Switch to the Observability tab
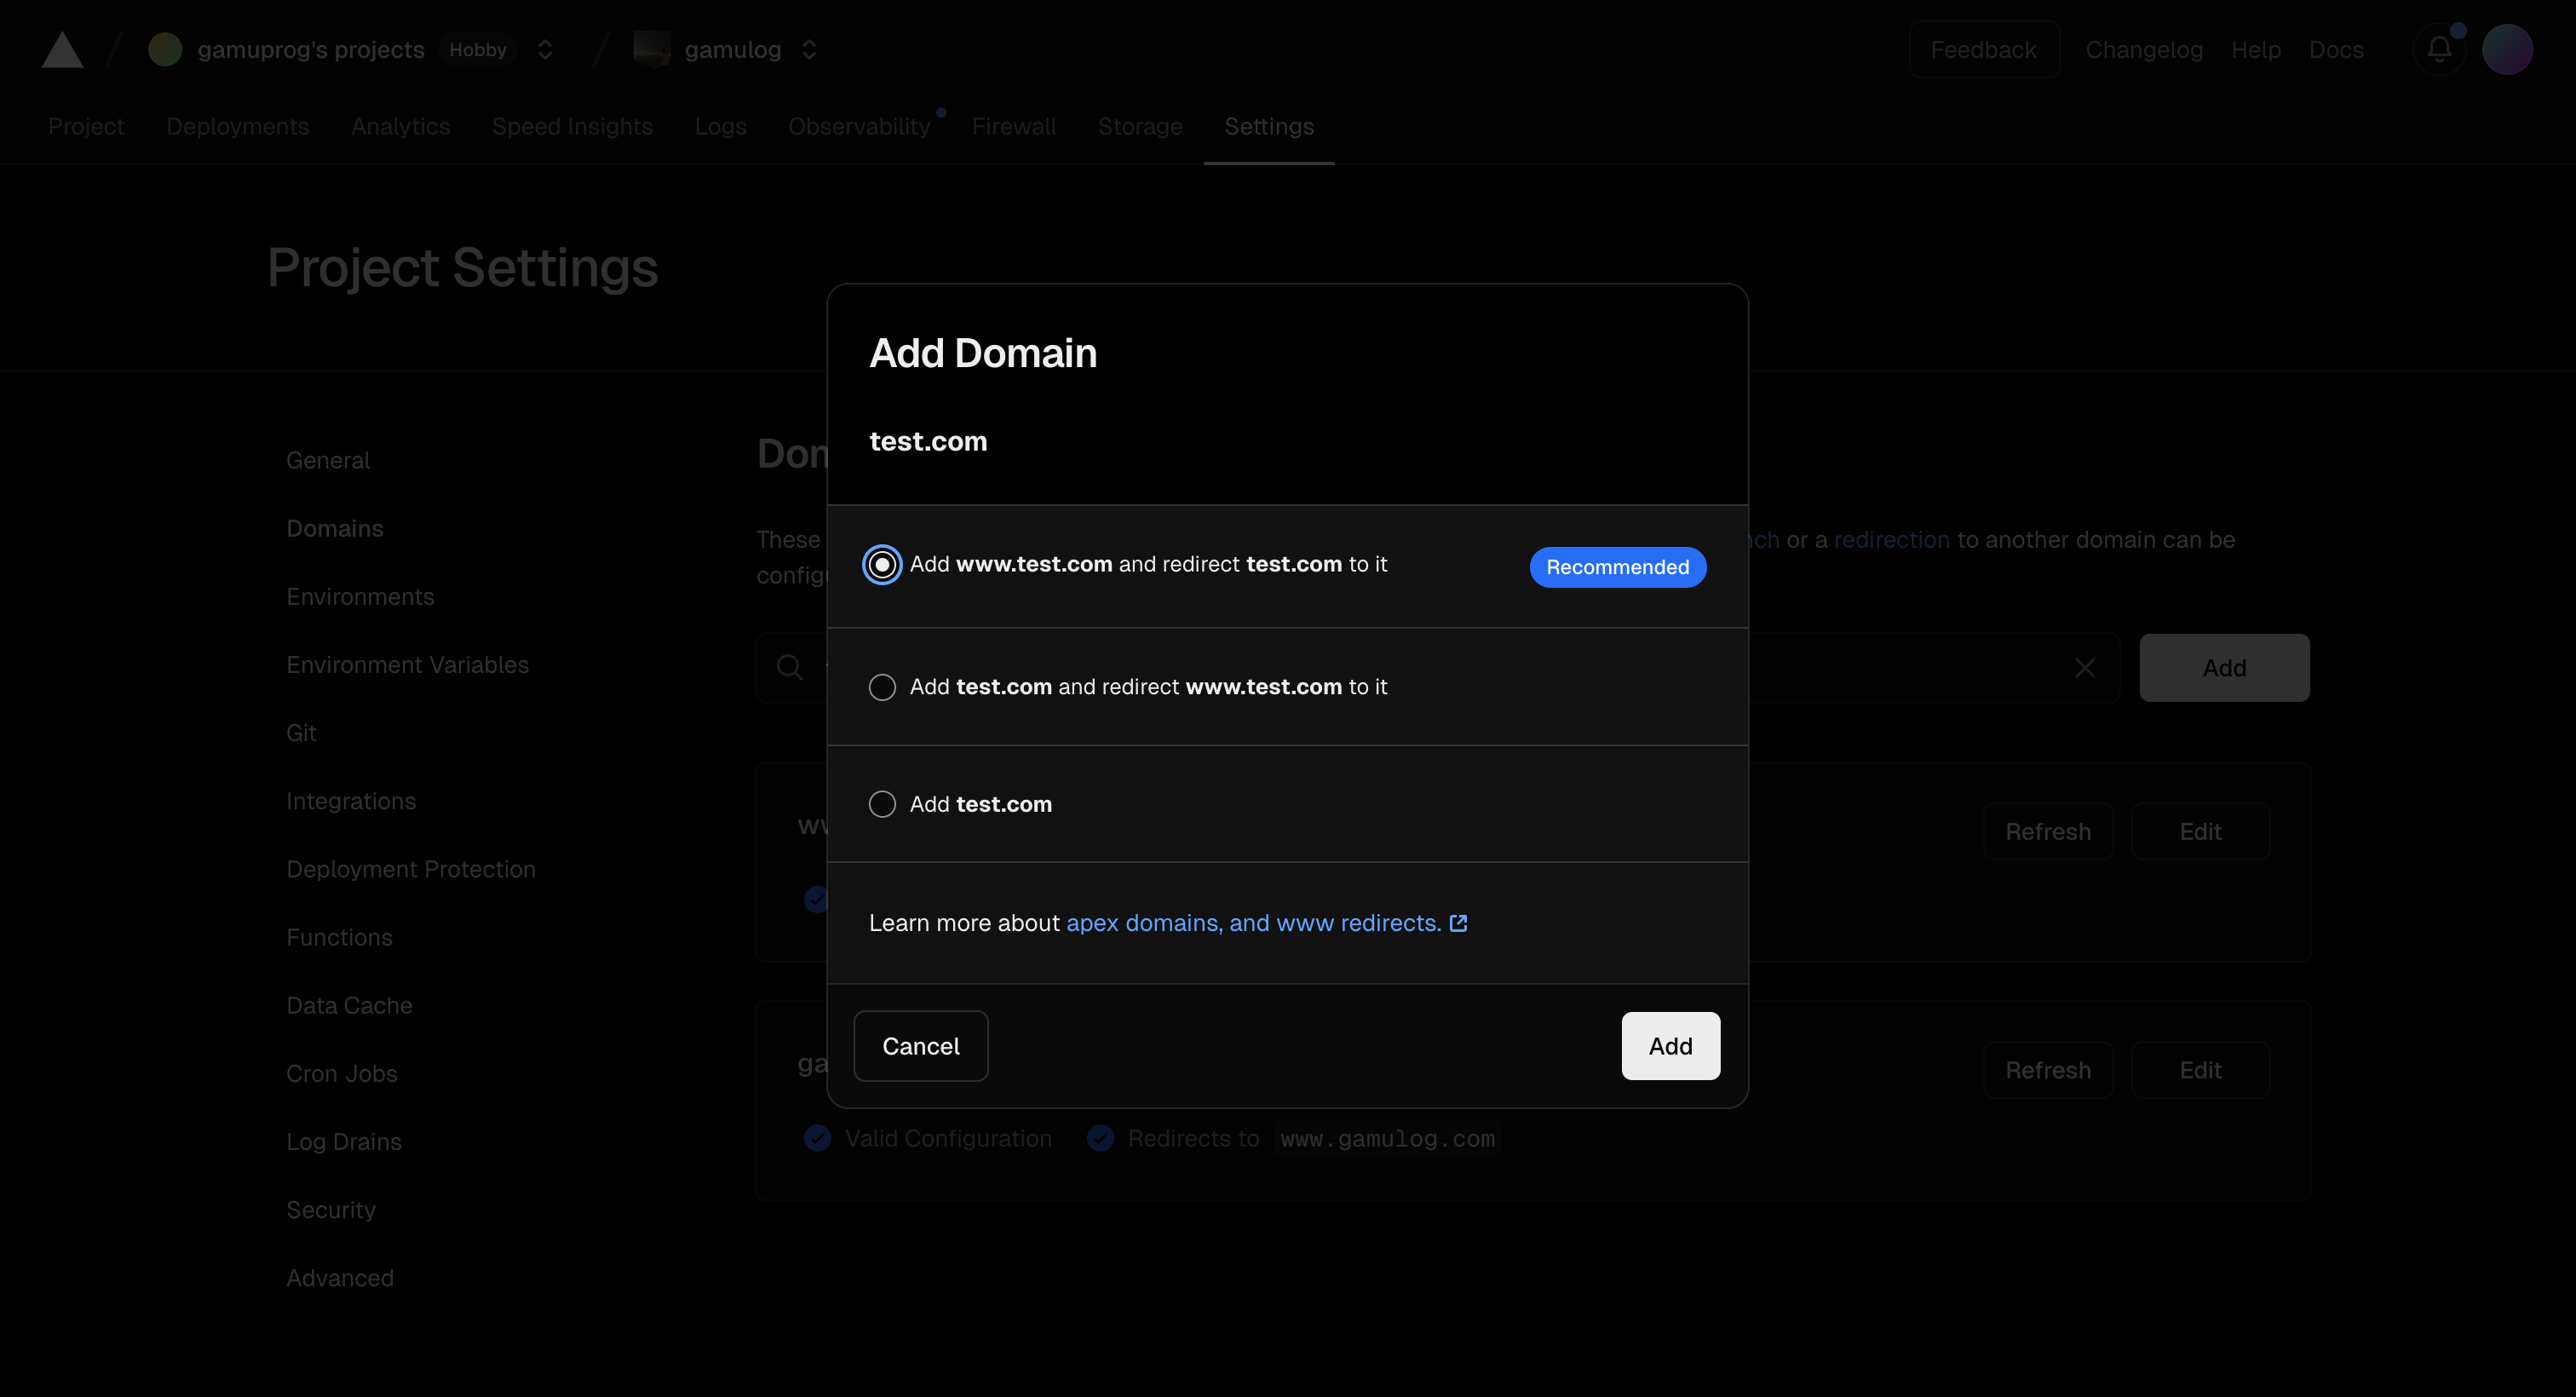The width and height of the screenshot is (2576, 1397). pyautogui.click(x=859, y=126)
